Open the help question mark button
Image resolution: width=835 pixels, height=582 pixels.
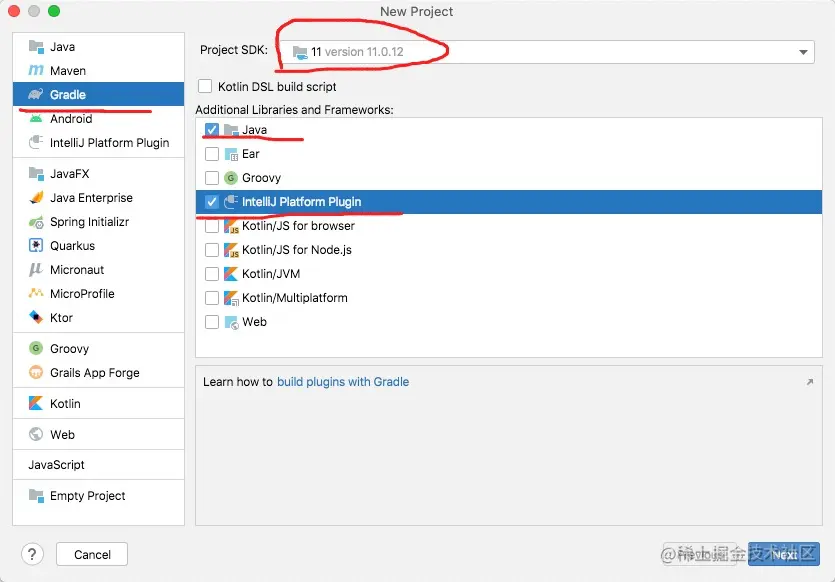tap(32, 554)
